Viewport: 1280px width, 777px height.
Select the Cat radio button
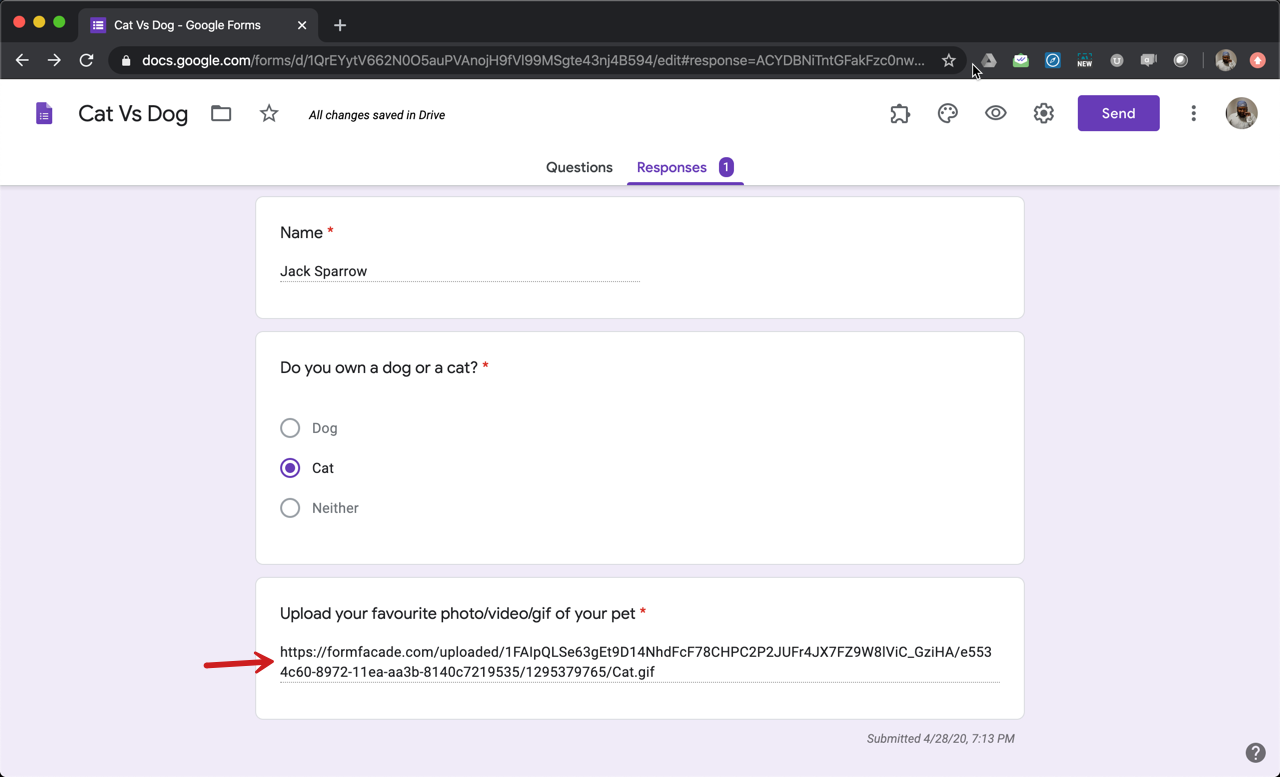pos(290,468)
